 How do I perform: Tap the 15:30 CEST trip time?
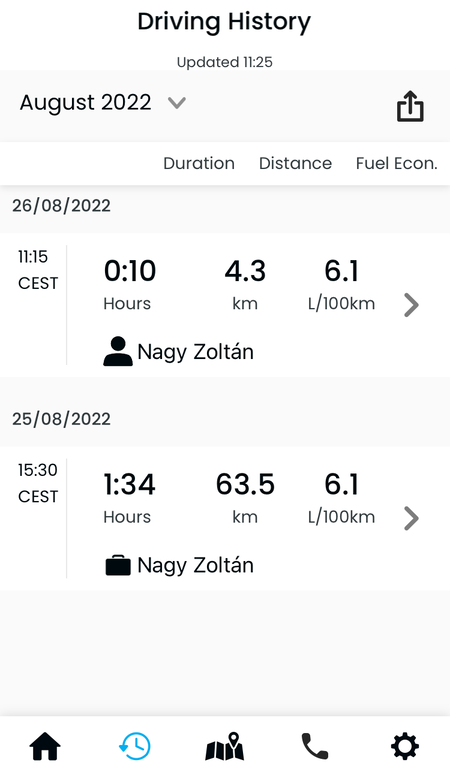coord(38,483)
